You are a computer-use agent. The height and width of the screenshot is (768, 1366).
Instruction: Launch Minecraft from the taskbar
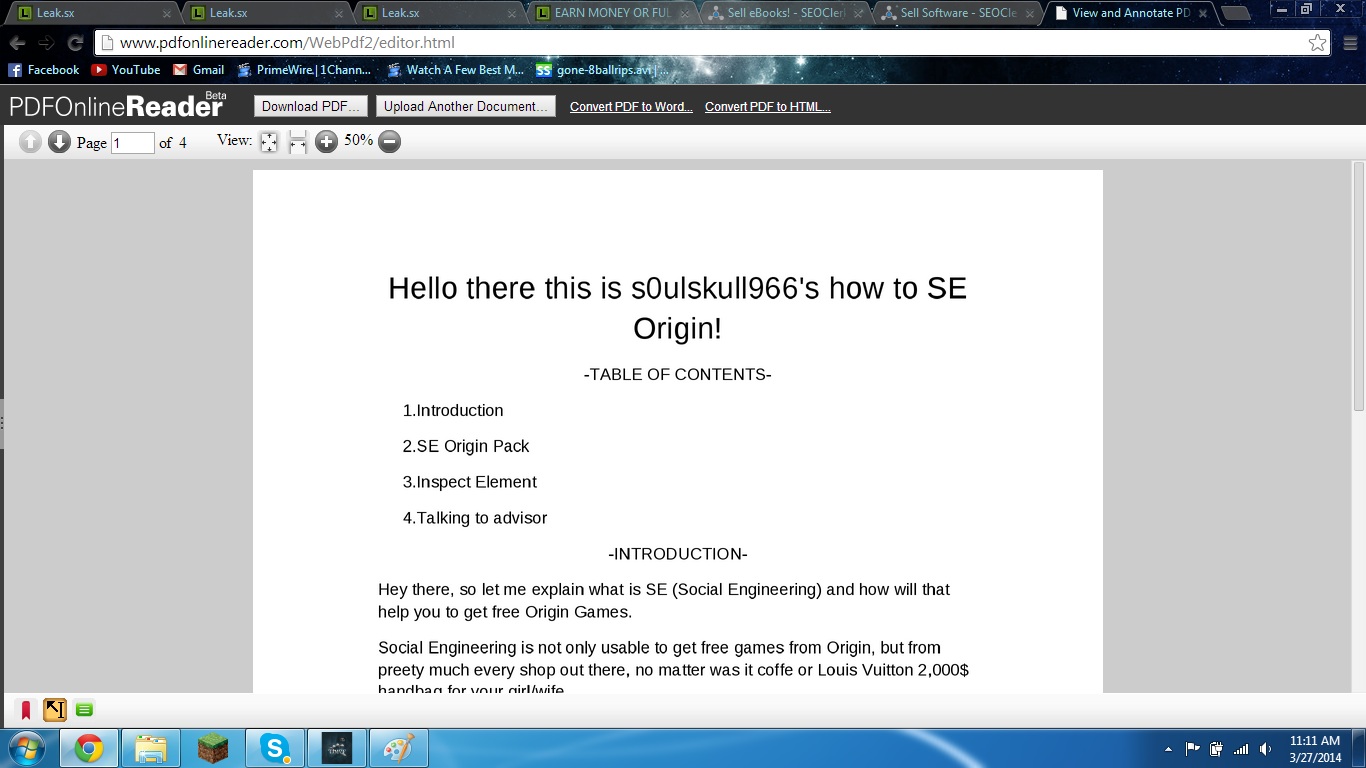point(213,748)
